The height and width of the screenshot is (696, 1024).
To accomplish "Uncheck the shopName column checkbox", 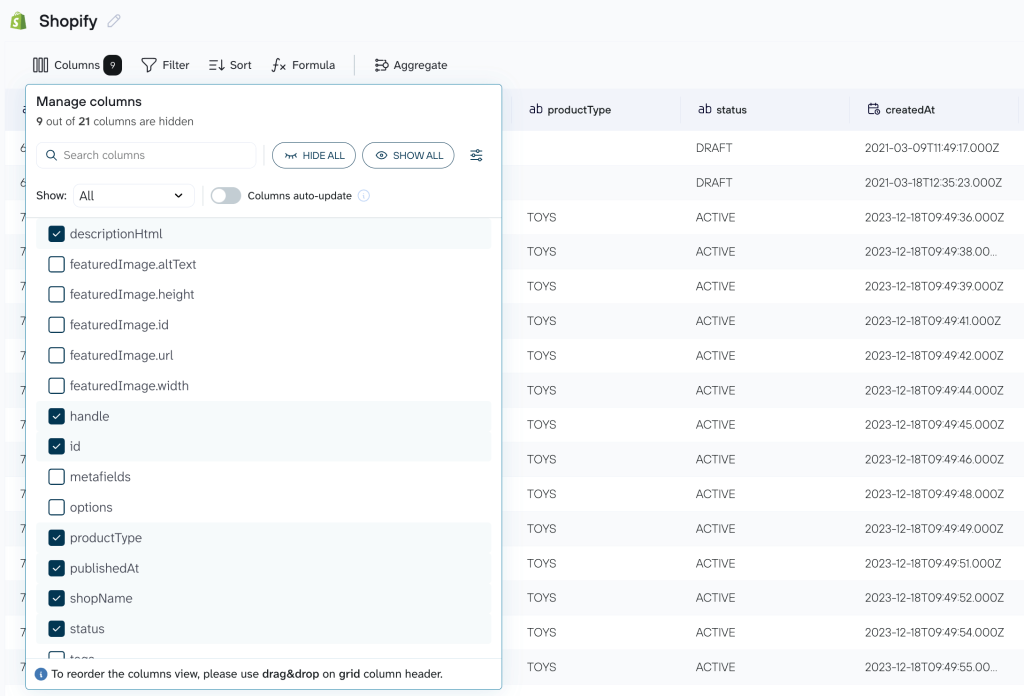I will coord(57,598).
